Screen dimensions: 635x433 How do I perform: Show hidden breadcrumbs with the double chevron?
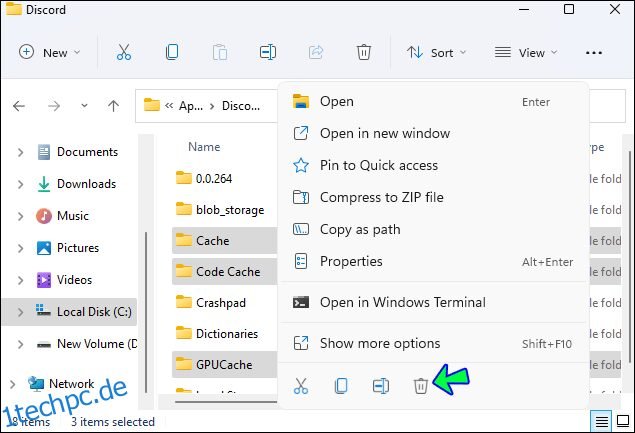pos(169,106)
